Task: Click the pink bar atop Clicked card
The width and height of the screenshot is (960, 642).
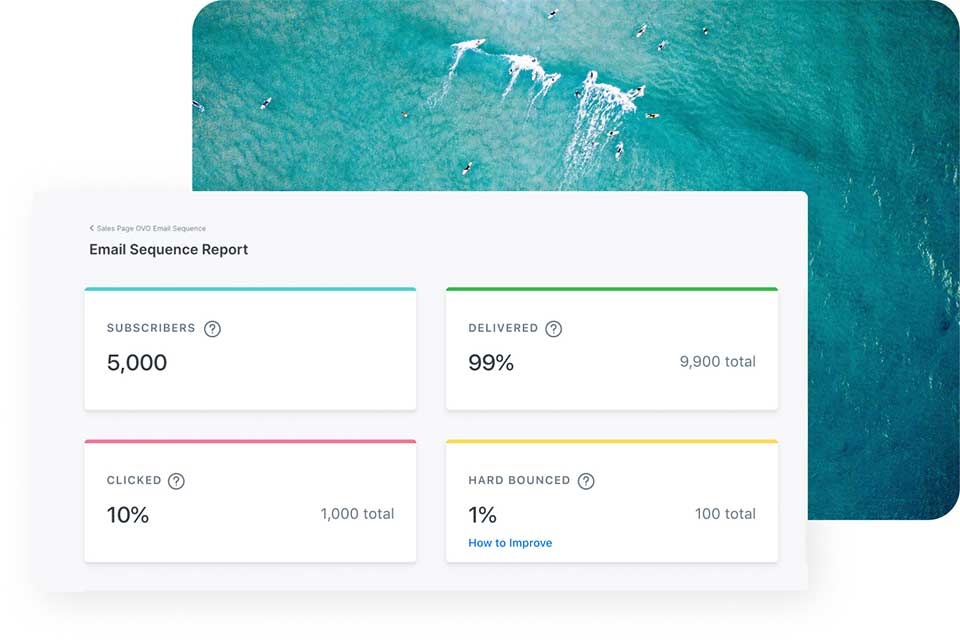Action: pyautogui.click(x=250, y=441)
